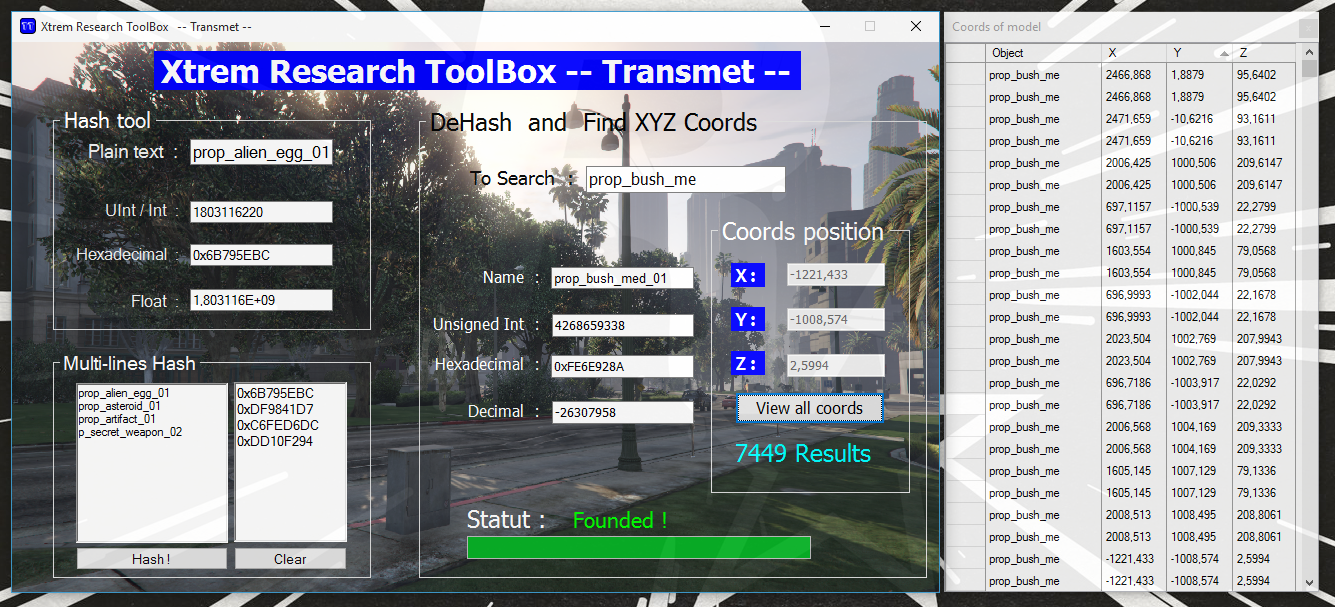Click the blue X: coordinate label
This screenshot has height=607, width=1335.
(747, 276)
